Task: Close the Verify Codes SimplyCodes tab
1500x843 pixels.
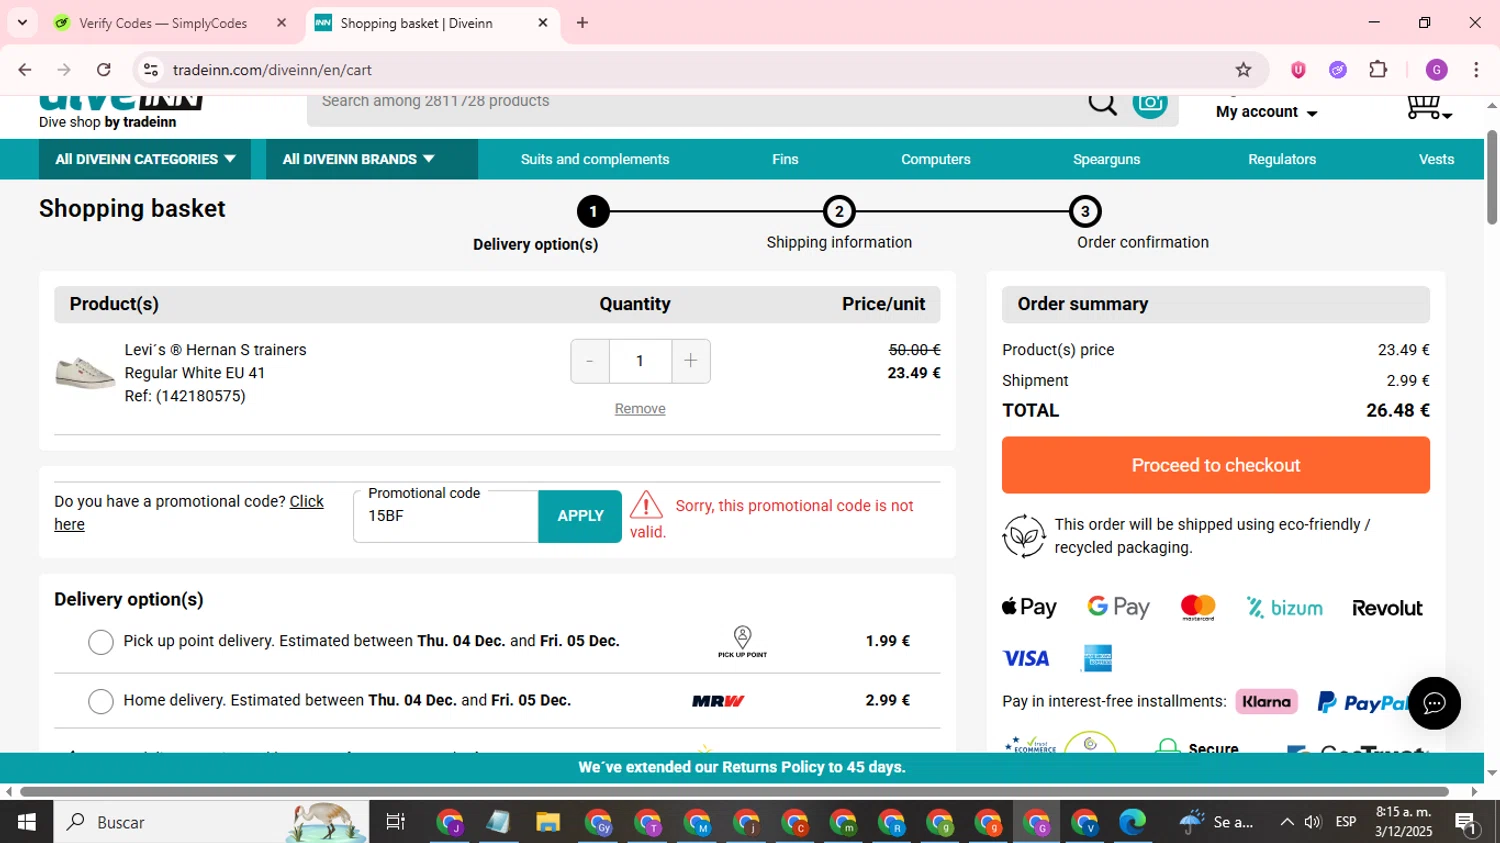Action: tap(281, 23)
